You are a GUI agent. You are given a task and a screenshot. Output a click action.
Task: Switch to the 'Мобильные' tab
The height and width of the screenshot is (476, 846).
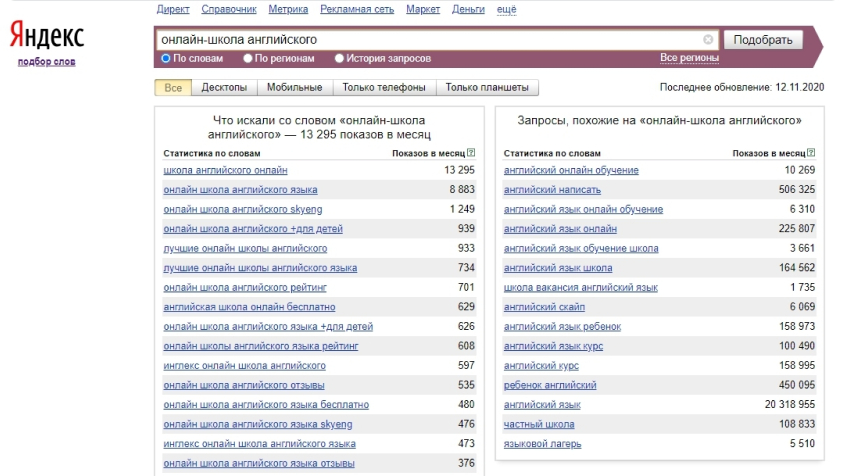(x=295, y=87)
